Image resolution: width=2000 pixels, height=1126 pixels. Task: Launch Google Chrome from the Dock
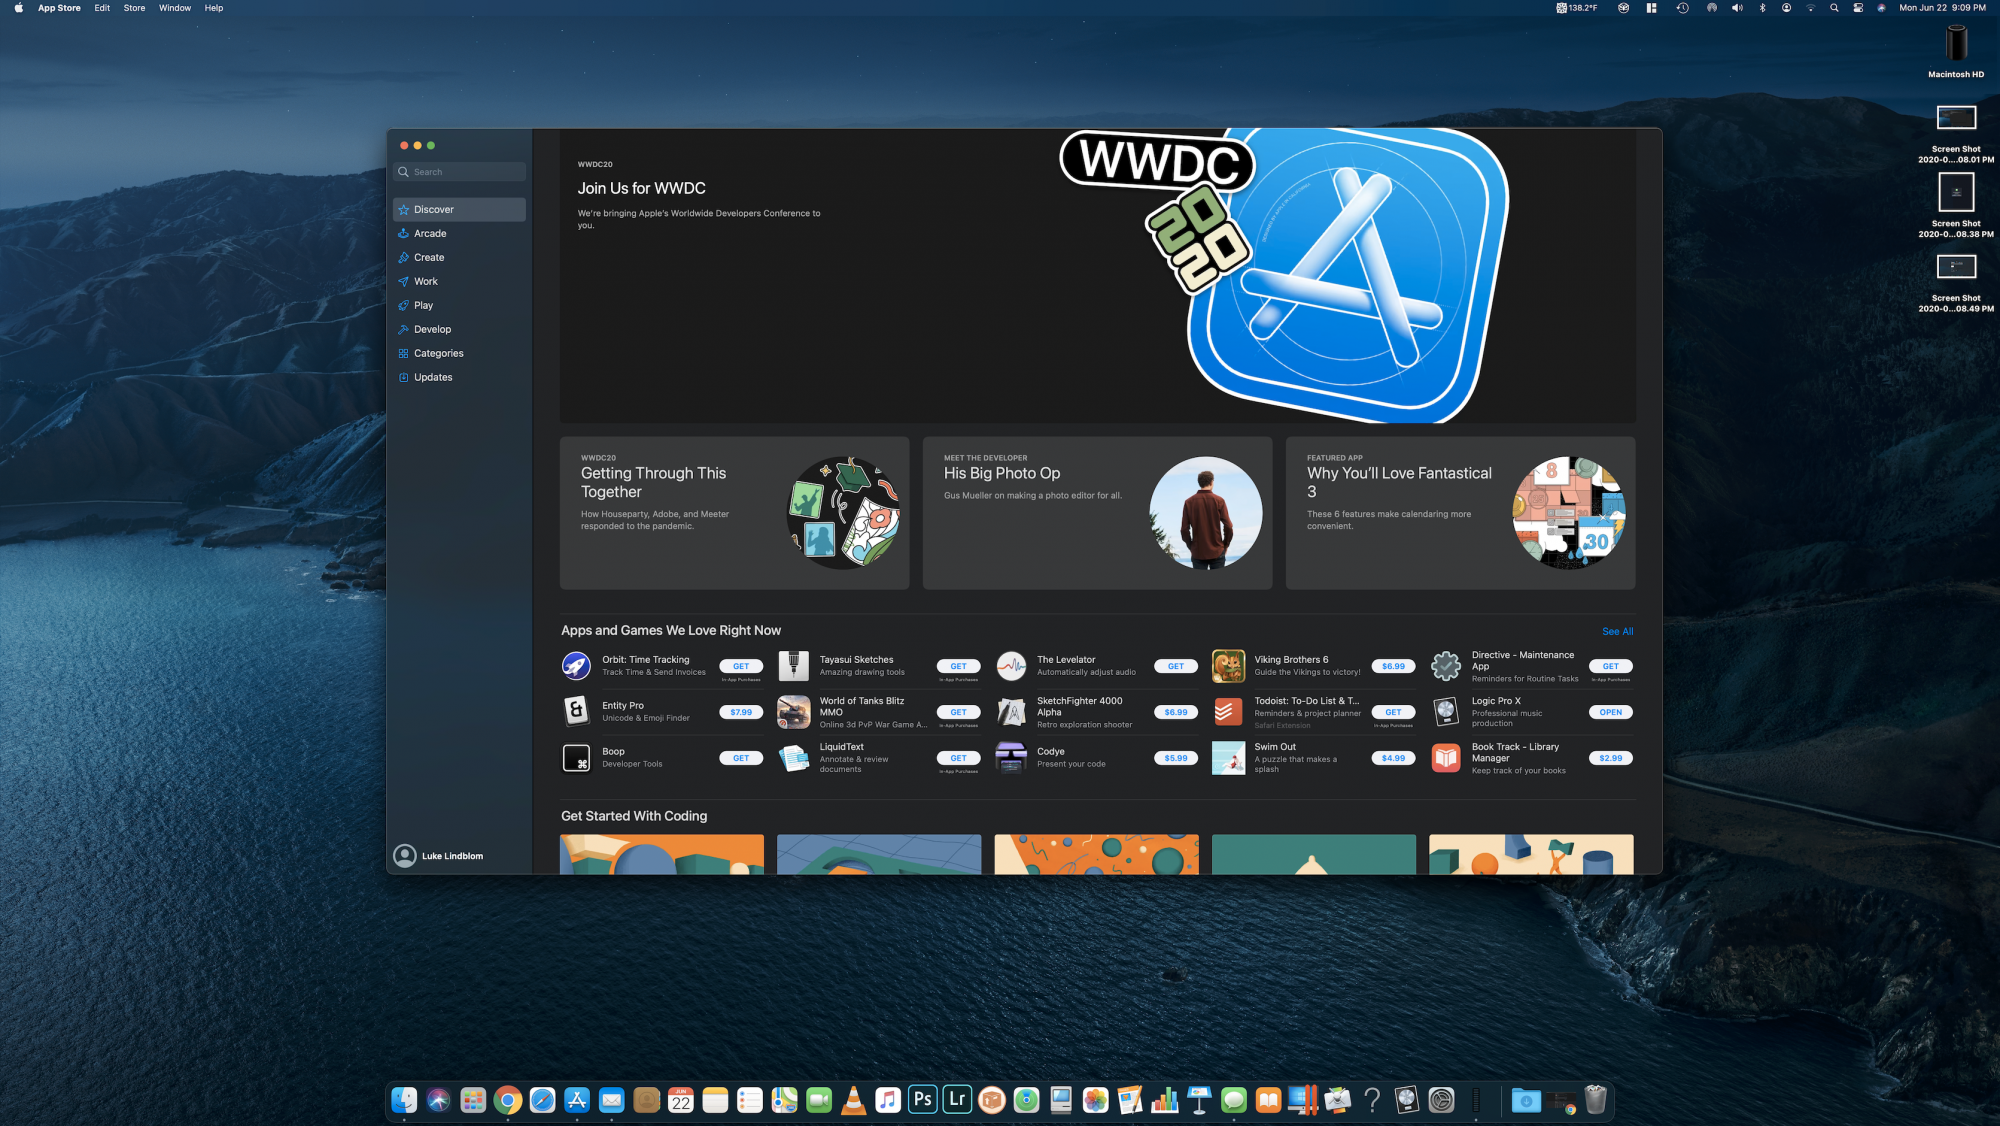pos(508,1100)
